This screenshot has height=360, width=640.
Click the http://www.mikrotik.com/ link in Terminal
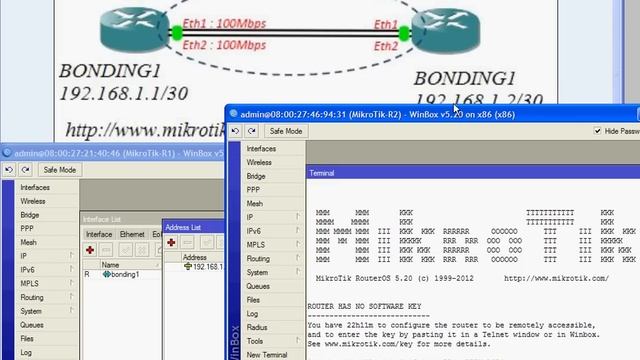tap(556, 278)
